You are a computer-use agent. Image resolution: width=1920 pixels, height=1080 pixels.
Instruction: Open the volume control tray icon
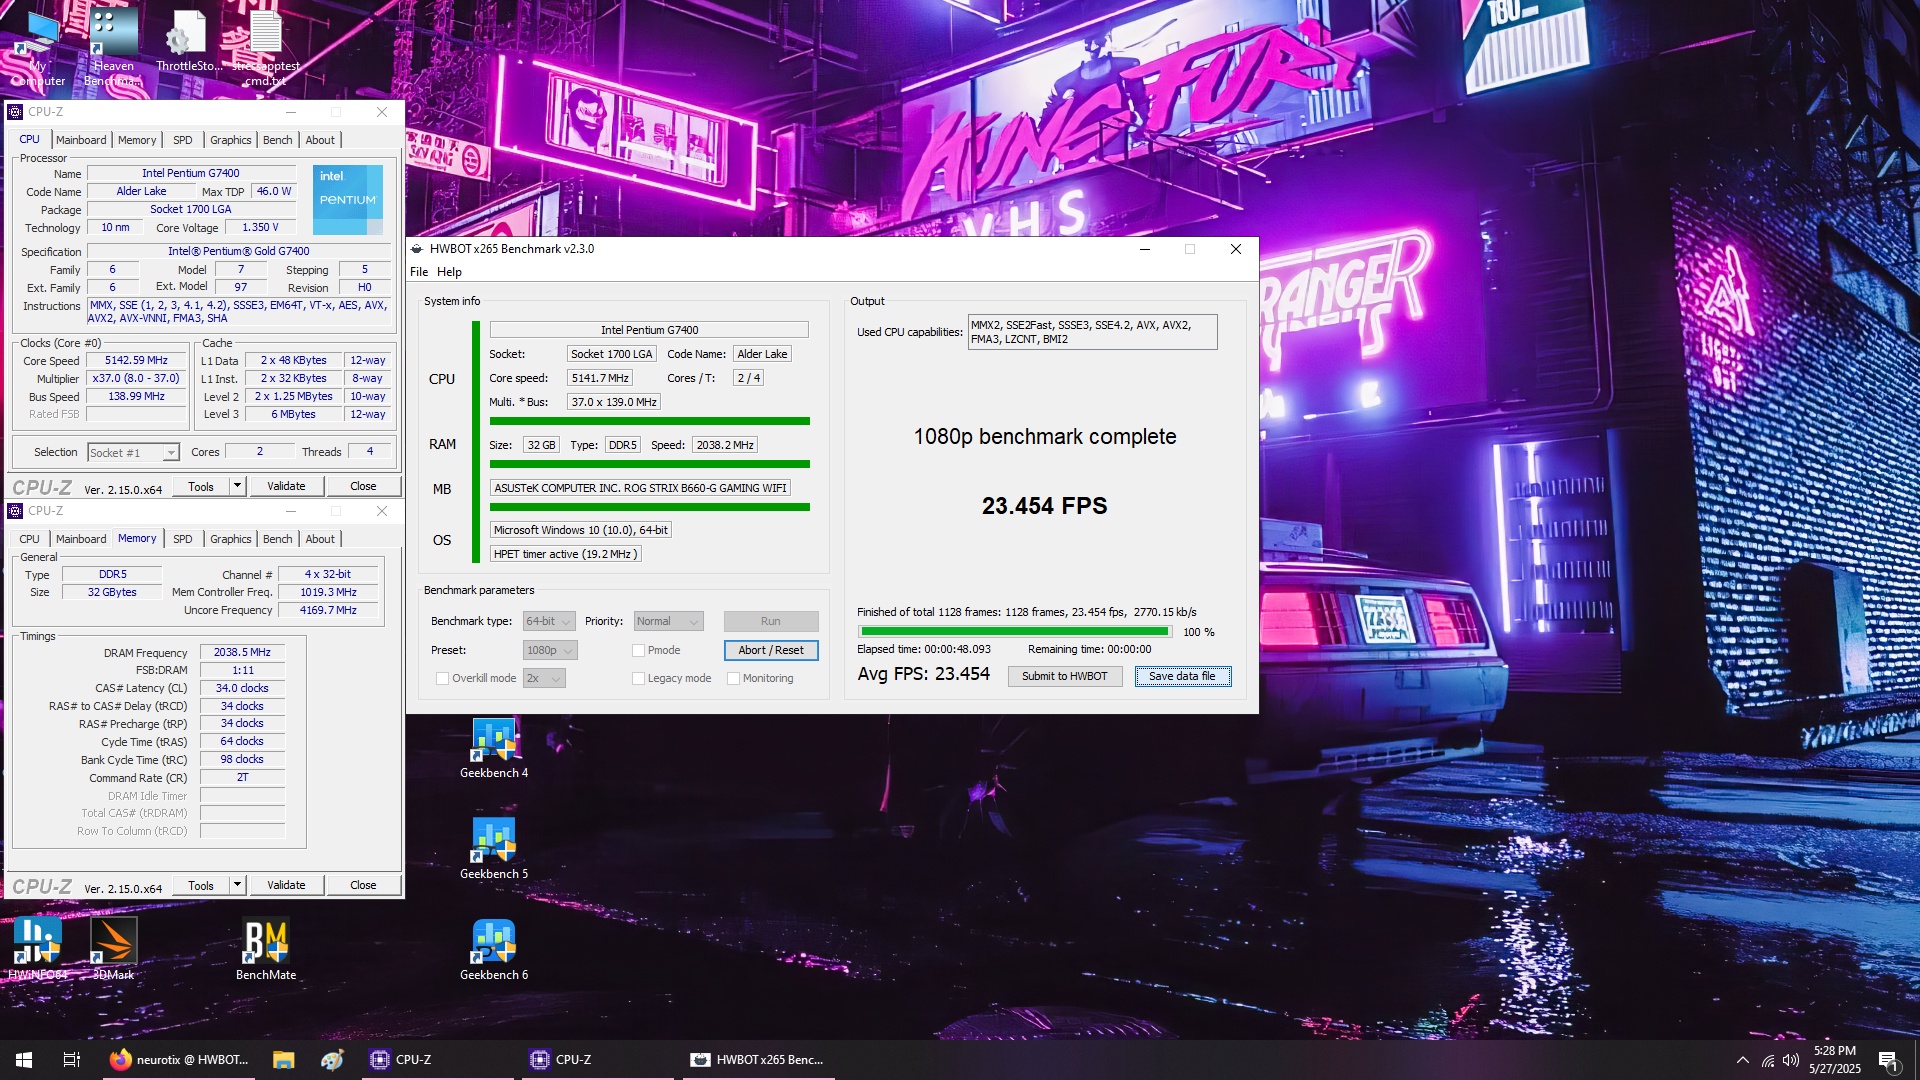(1791, 1060)
